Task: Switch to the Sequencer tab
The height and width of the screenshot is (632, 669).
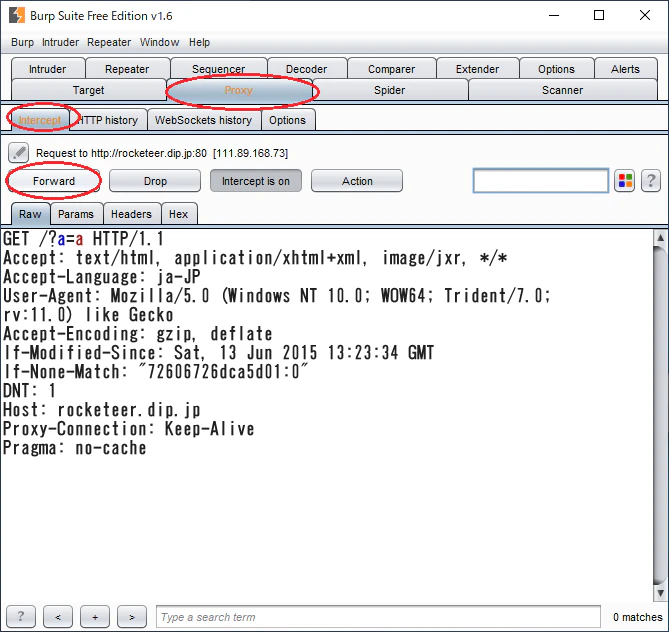Action: (218, 68)
